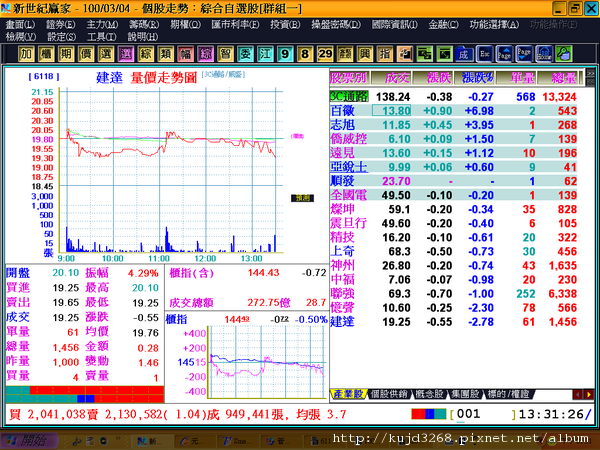Click the cyan 委 toolbar icon
Viewport: 600px width, 450px height.
tap(245, 54)
